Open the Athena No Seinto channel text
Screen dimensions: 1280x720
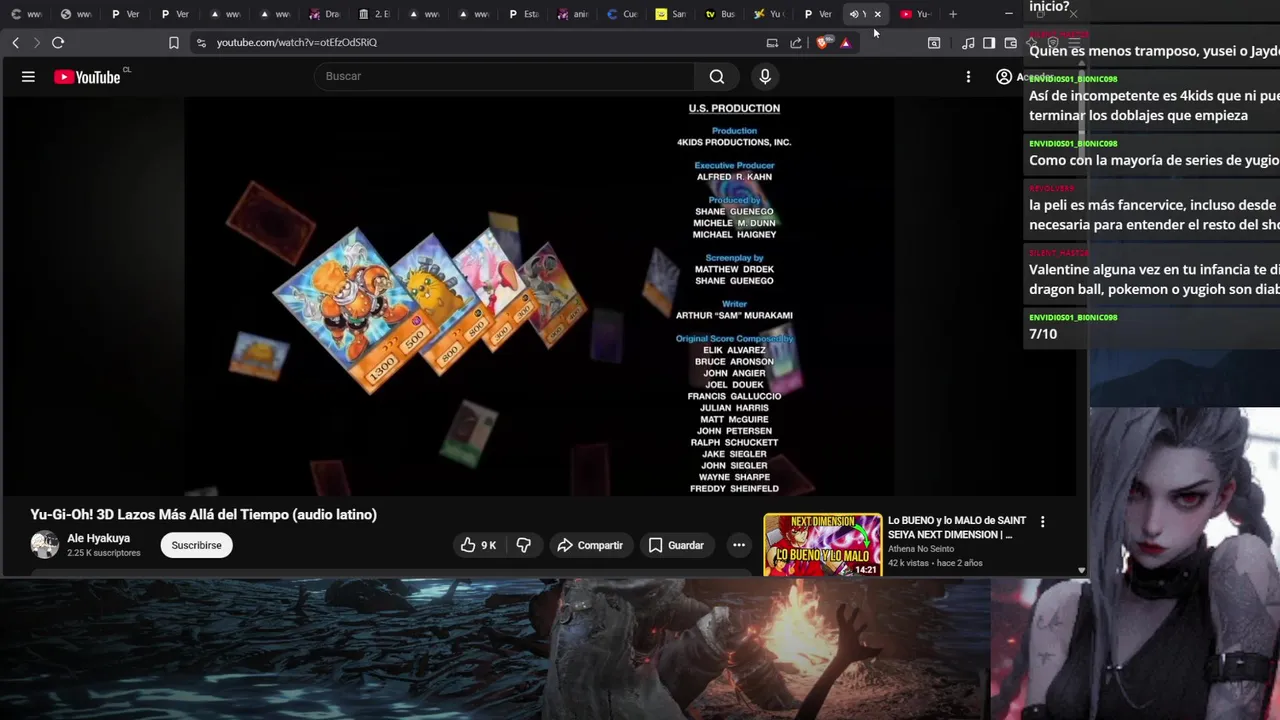920,549
